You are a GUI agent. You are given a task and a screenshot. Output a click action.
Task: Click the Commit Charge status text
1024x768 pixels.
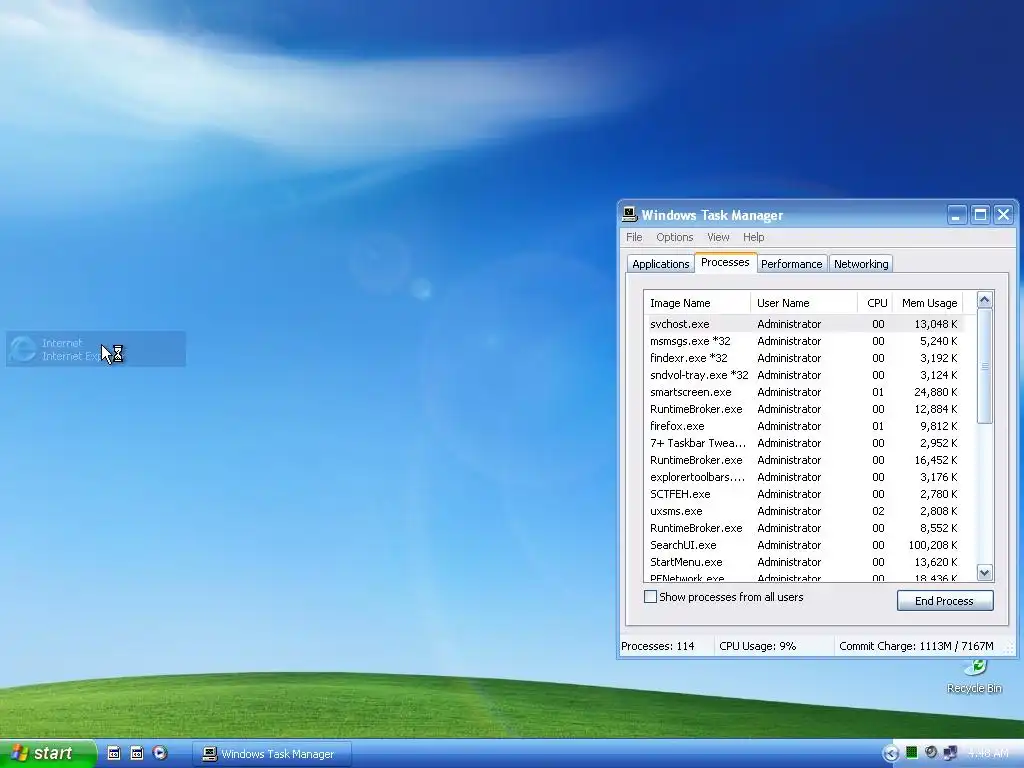click(x=916, y=646)
